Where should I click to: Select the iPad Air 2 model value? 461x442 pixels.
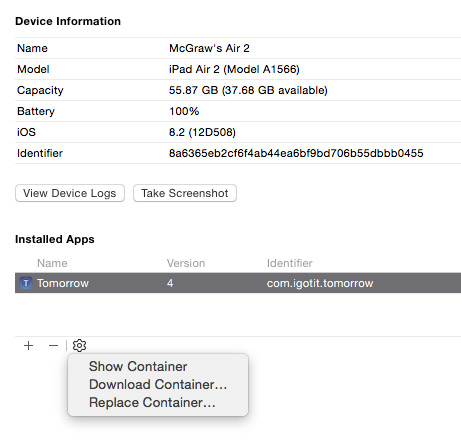coord(234,69)
